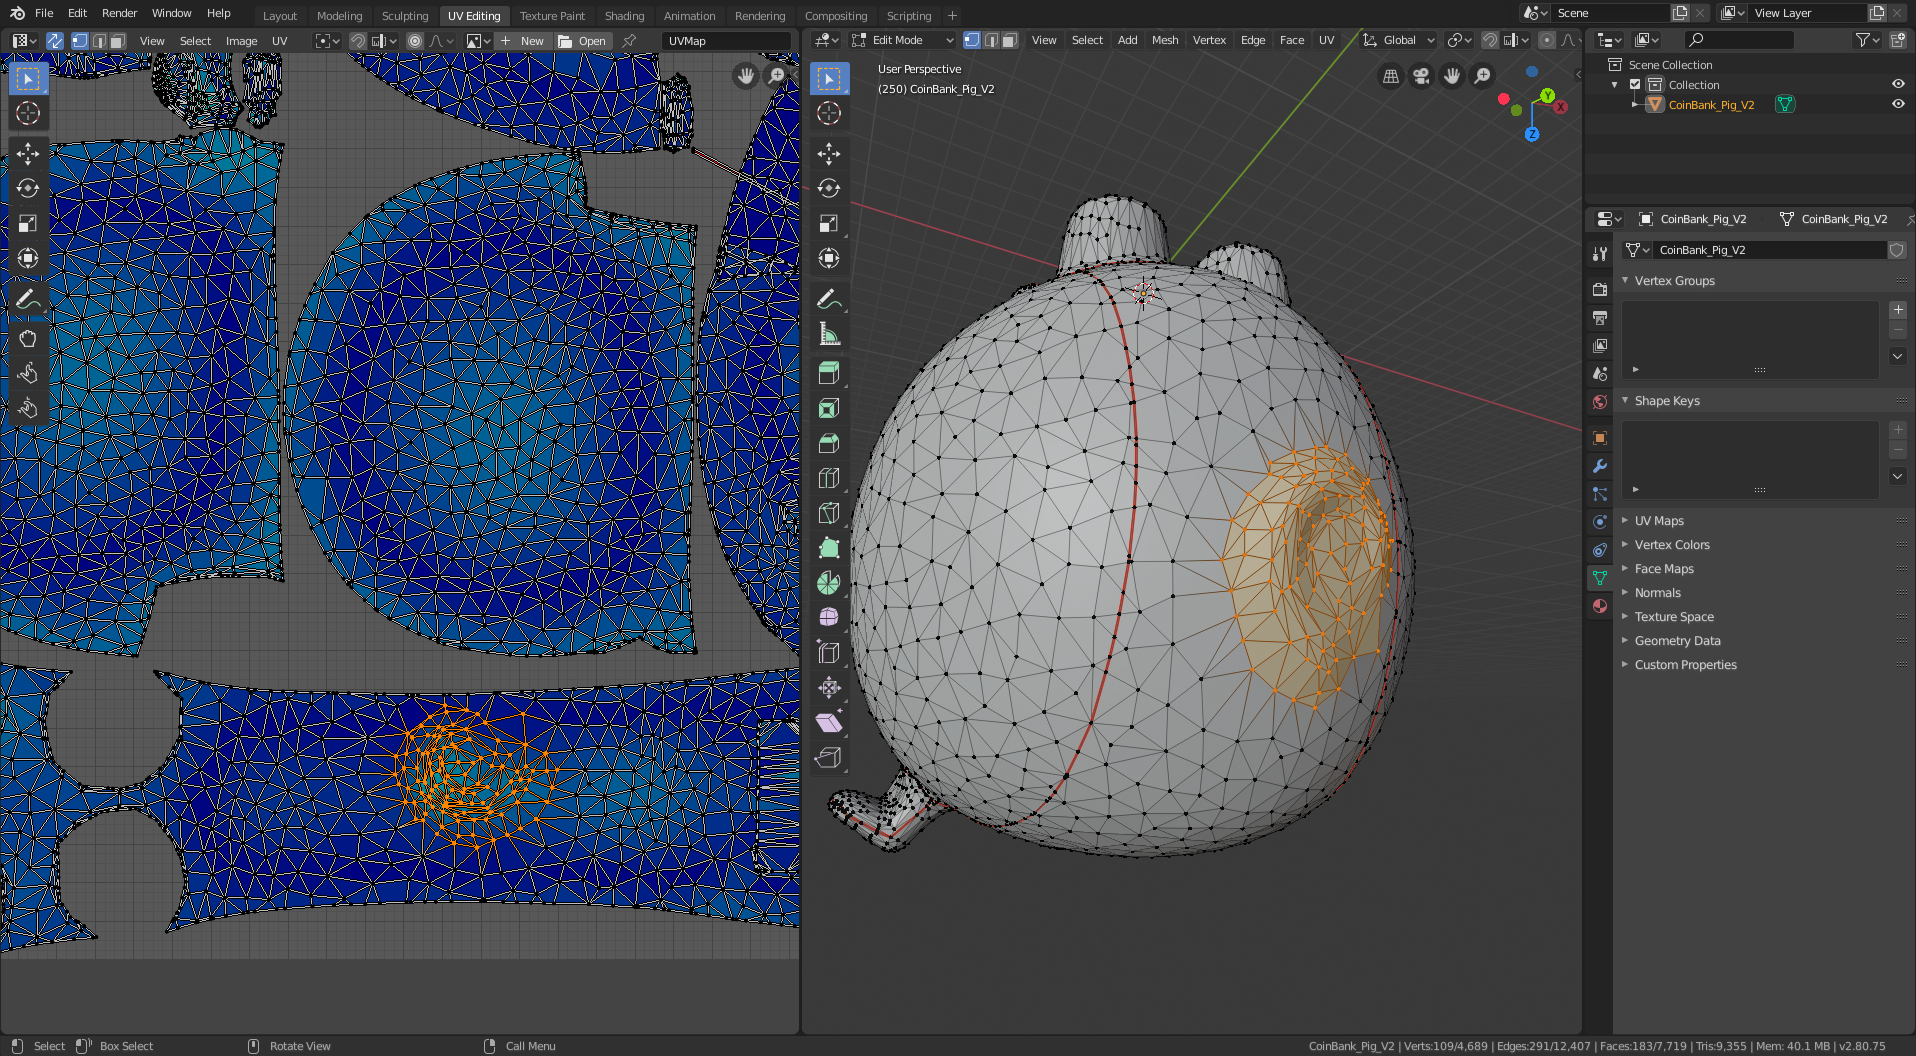Expand the UV Maps panel
Image resolution: width=1916 pixels, height=1056 pixels.
1659,521
